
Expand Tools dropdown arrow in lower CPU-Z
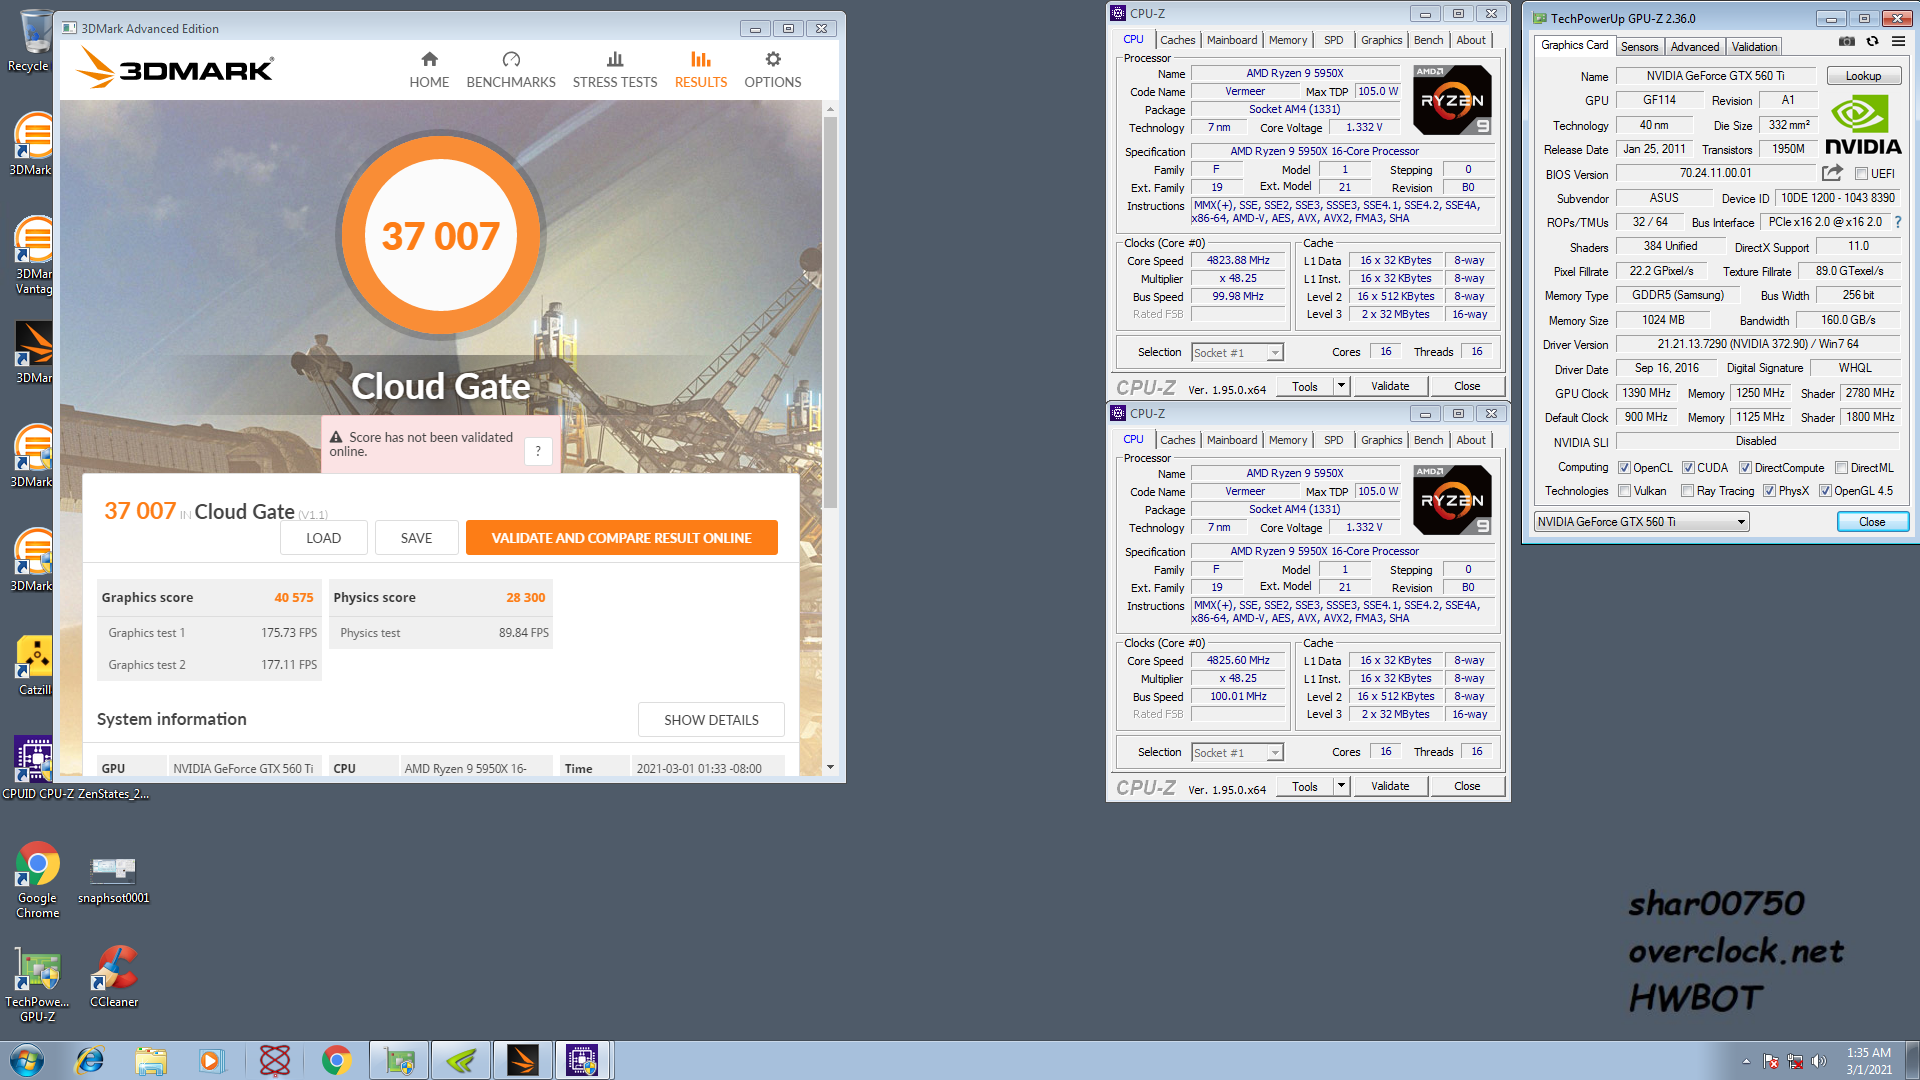1341,786
